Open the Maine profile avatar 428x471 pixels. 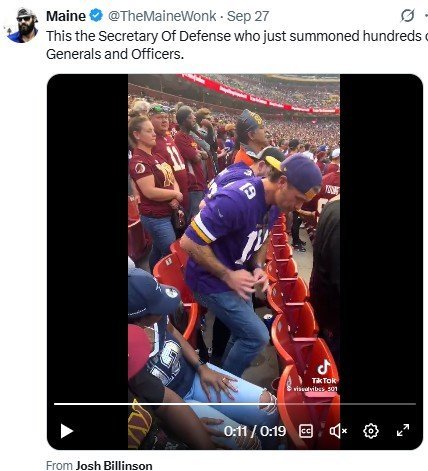23,25
